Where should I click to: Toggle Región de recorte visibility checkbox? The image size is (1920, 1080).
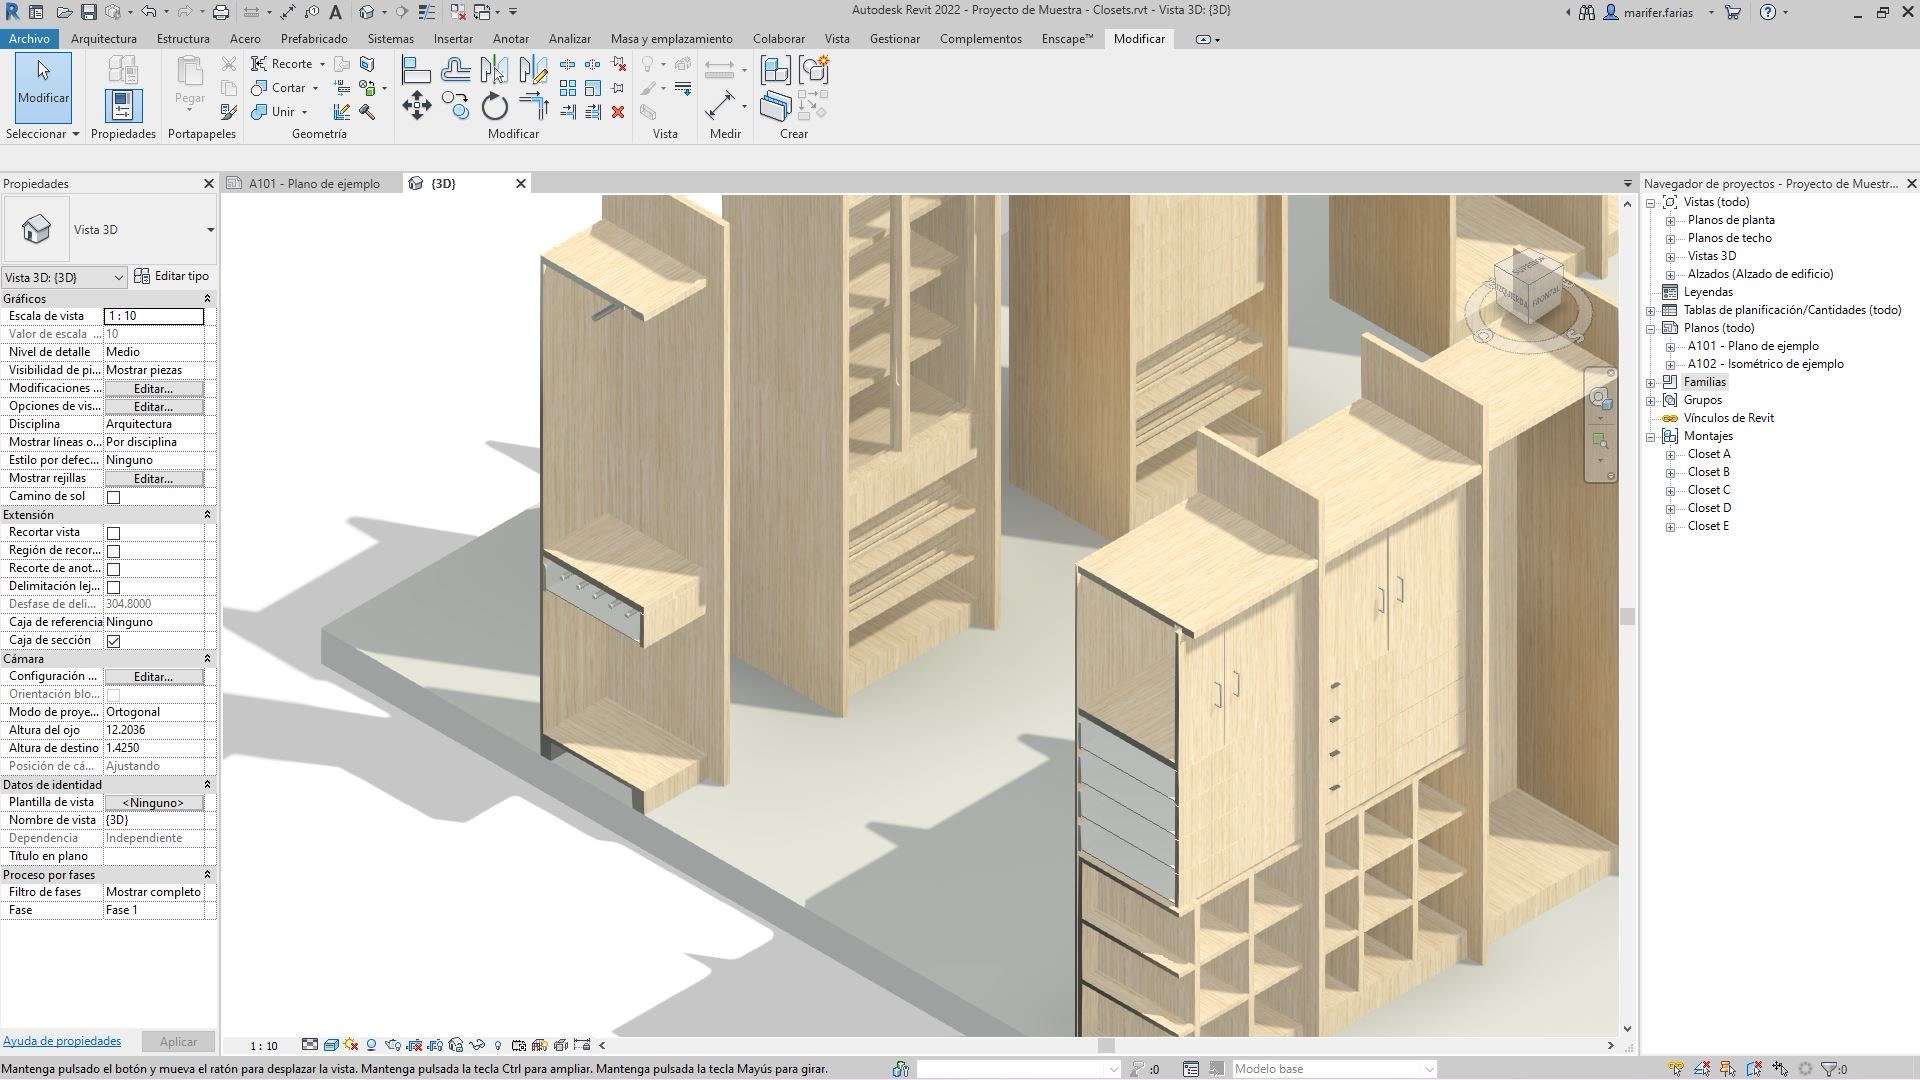click(114, 550)
